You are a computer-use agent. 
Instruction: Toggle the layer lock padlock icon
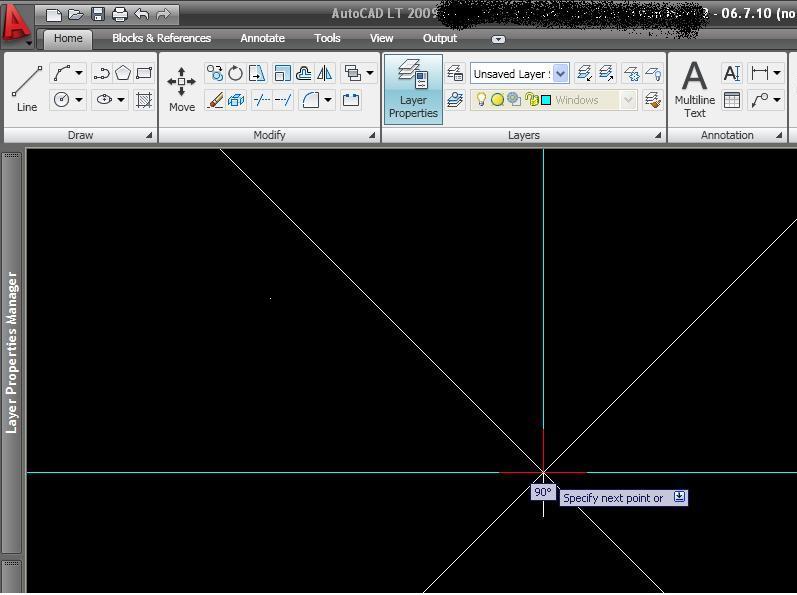click(531, 100)
